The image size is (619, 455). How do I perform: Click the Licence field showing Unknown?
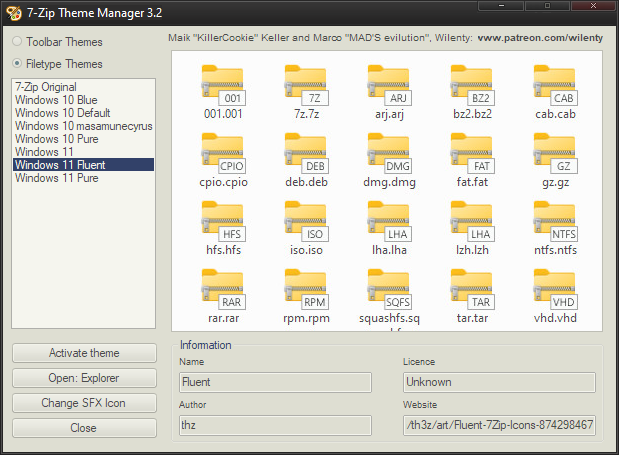click(499, 382)
